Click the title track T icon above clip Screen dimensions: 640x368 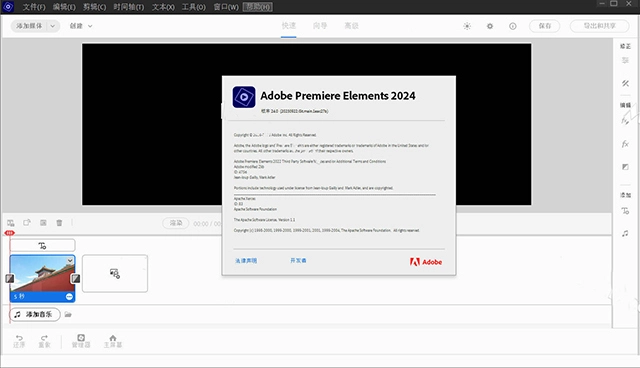42,246
